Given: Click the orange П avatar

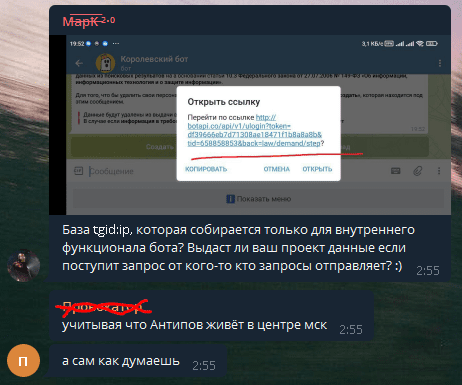Looking at the screenshot, I should [23, 360].
